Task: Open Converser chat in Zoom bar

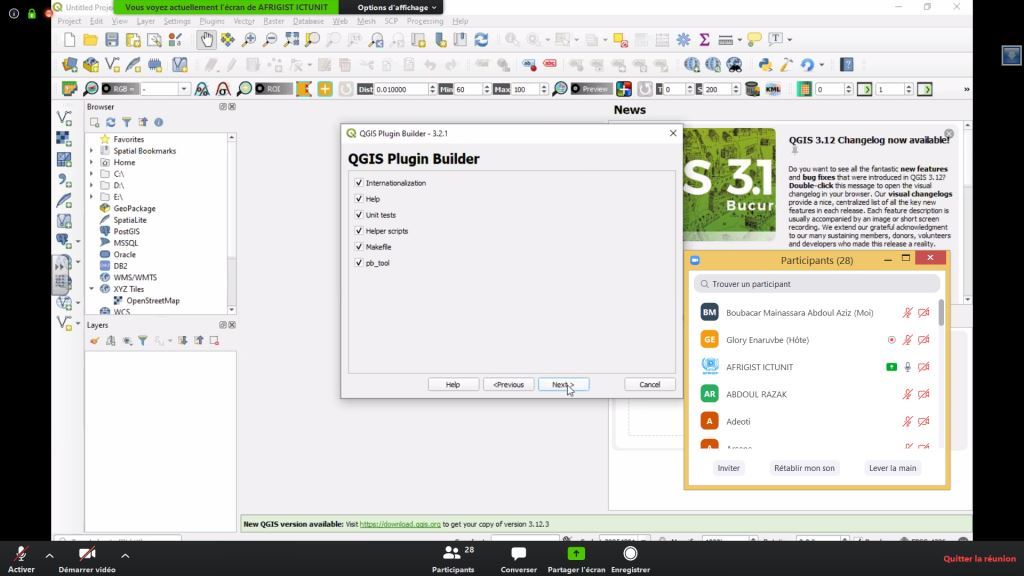Action: coord(519,559)
